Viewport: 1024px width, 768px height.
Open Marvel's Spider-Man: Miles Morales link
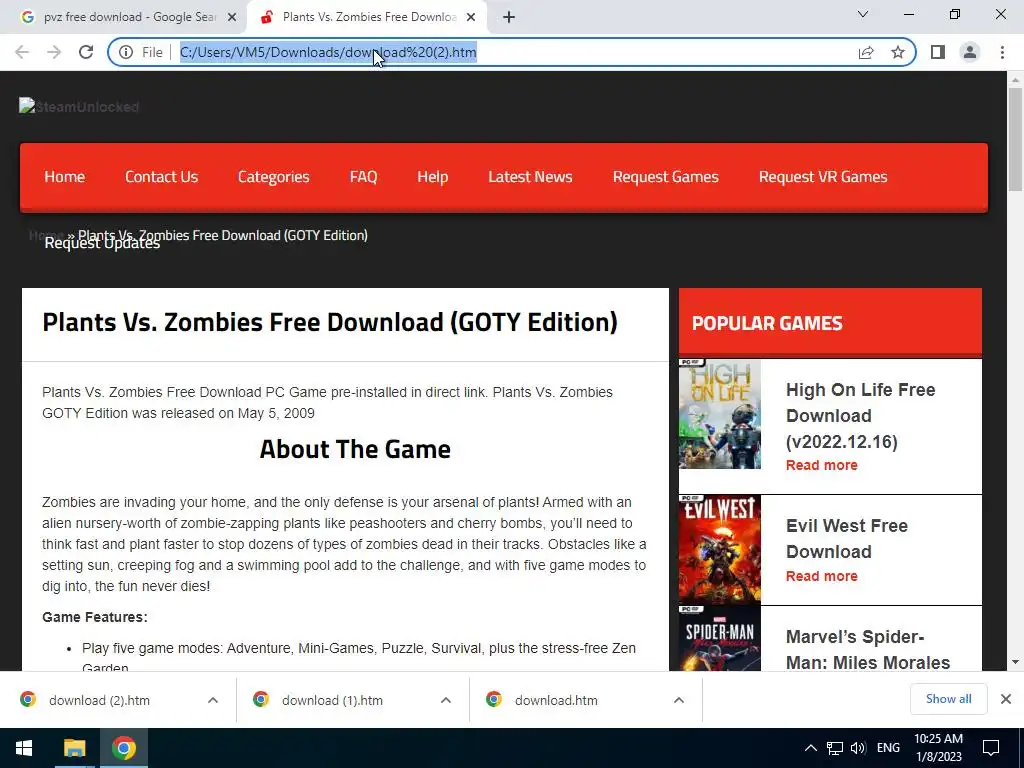click(x=868, y=650)
